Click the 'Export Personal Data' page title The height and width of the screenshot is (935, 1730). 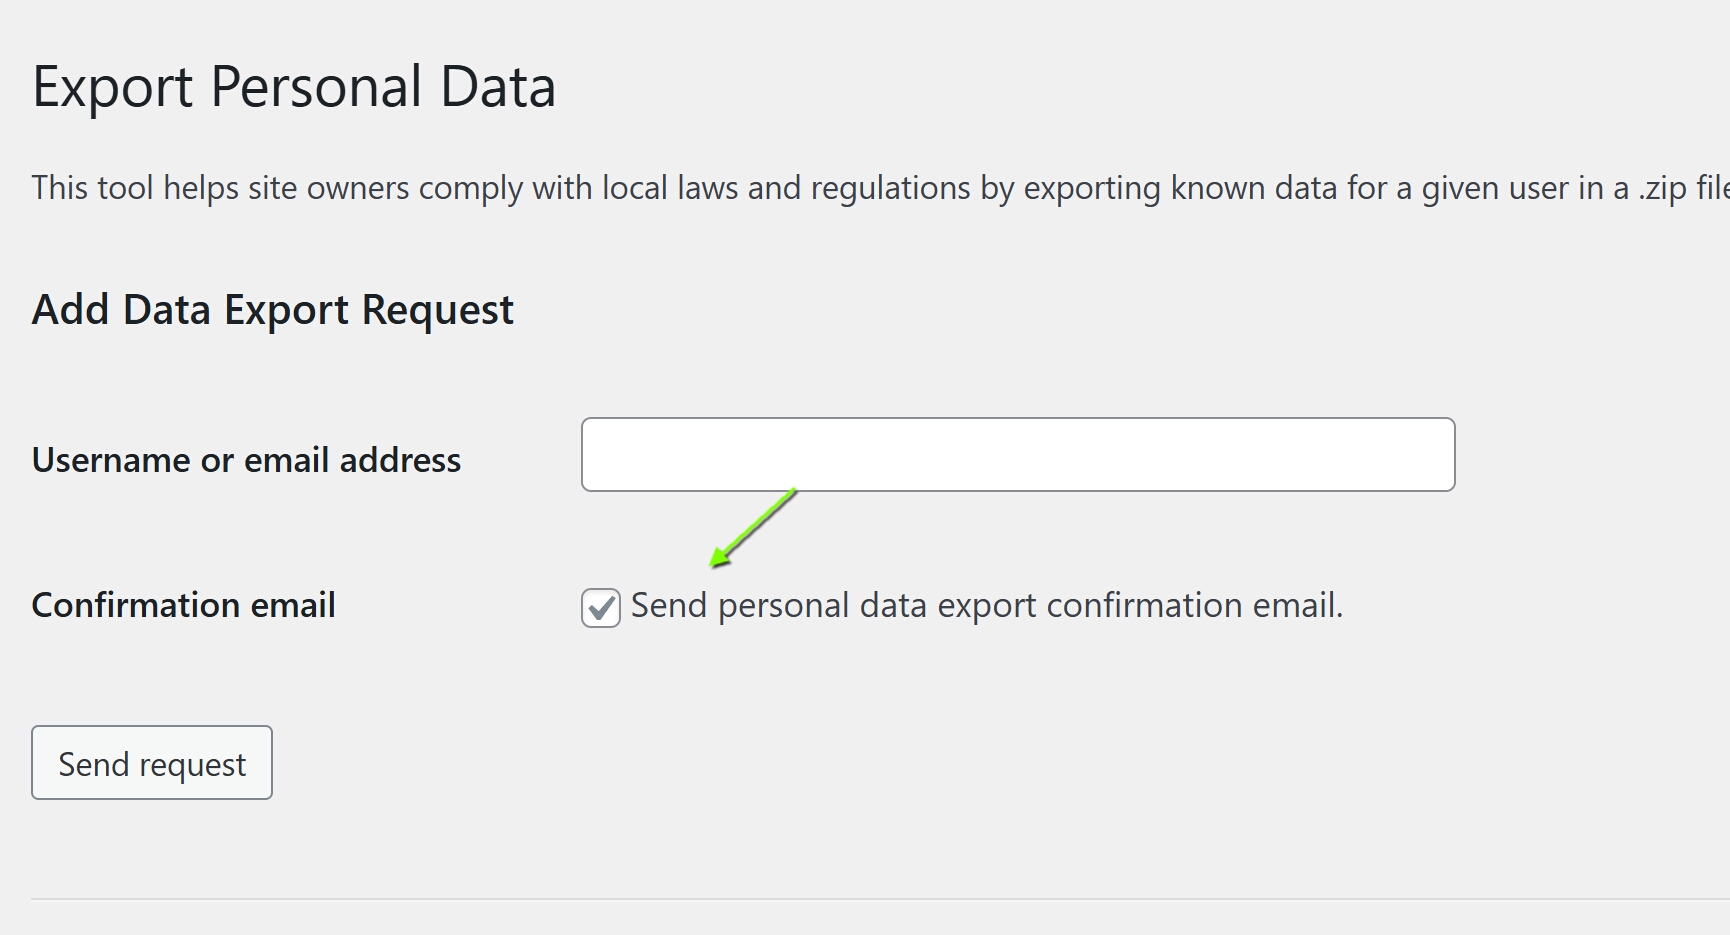click(294, 87)
